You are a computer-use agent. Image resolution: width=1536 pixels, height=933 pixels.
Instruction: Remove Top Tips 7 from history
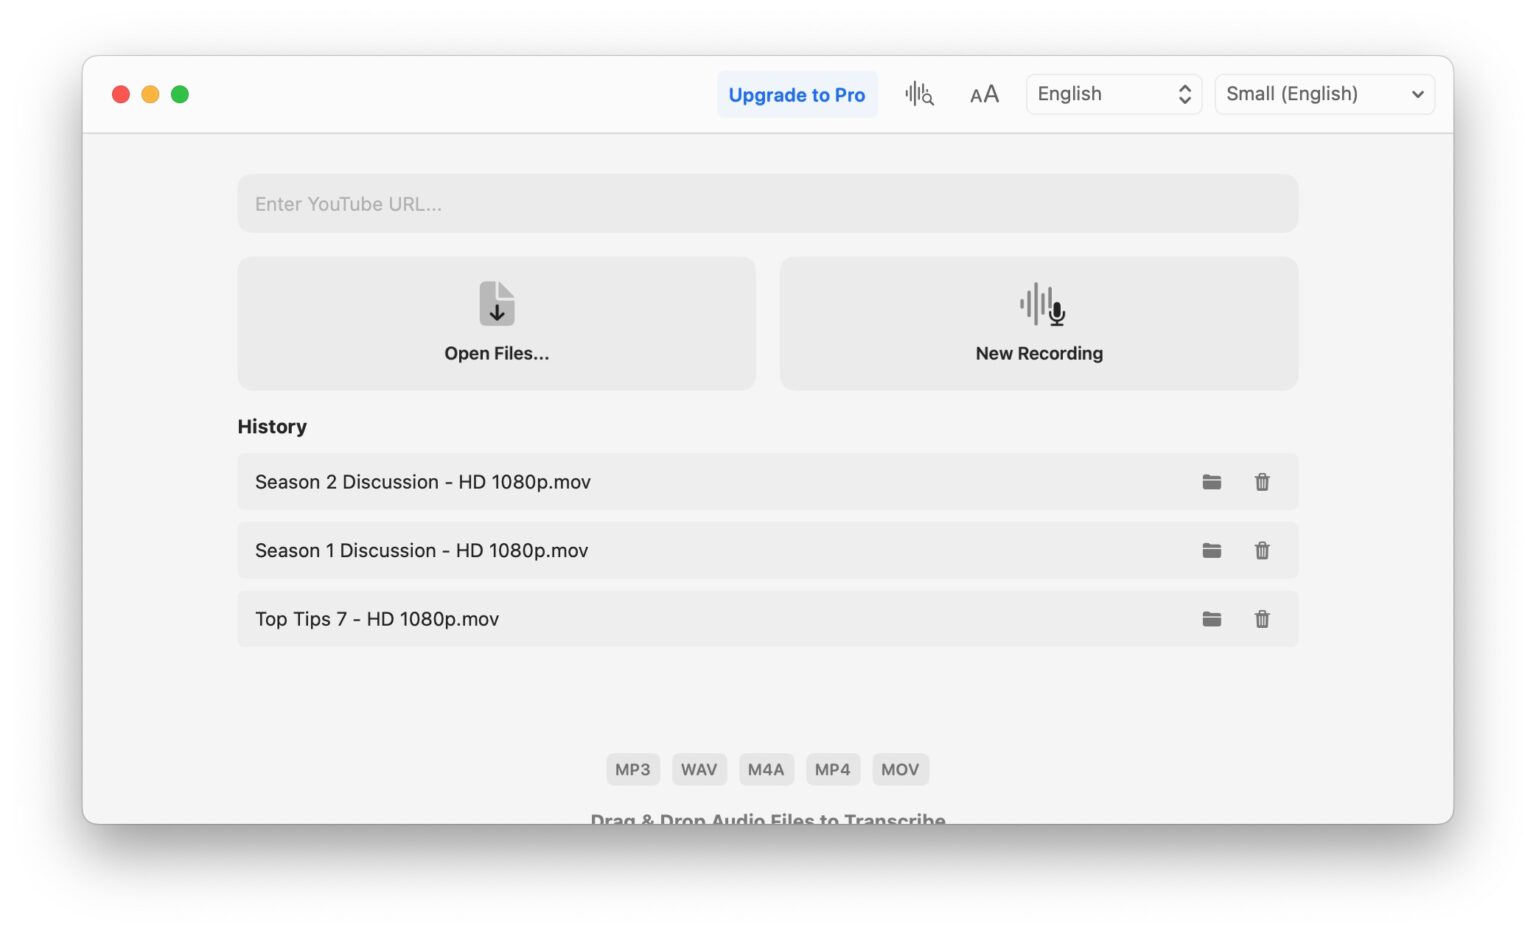click(x=1261, y=619)
